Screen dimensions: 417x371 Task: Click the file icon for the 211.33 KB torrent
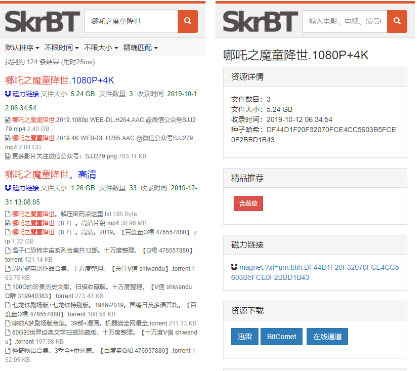click(8, 323)
